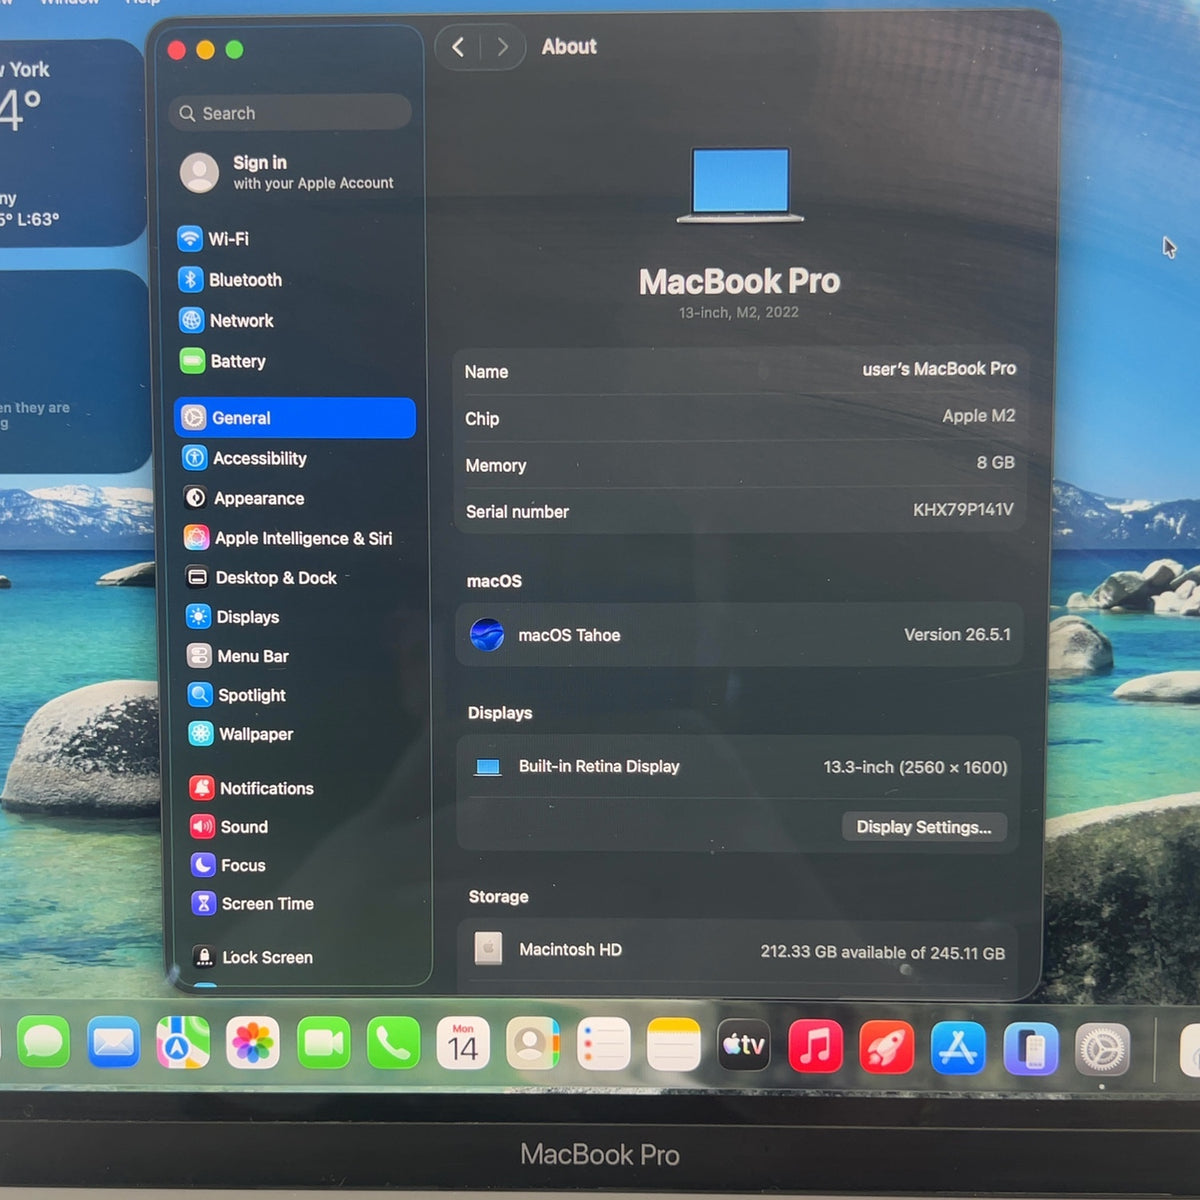This screenshot has height=1200, width=1200.
Task: Open Notes from the Dock
Action: [x=673, y=1045]
